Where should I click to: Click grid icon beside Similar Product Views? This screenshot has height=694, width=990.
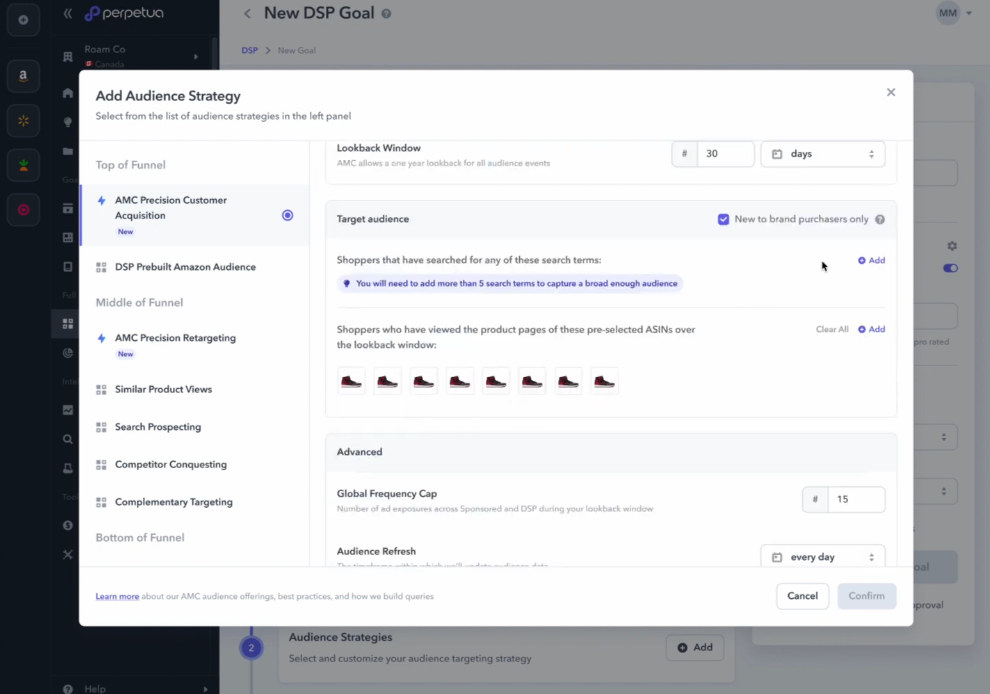[x=101, y=390]
